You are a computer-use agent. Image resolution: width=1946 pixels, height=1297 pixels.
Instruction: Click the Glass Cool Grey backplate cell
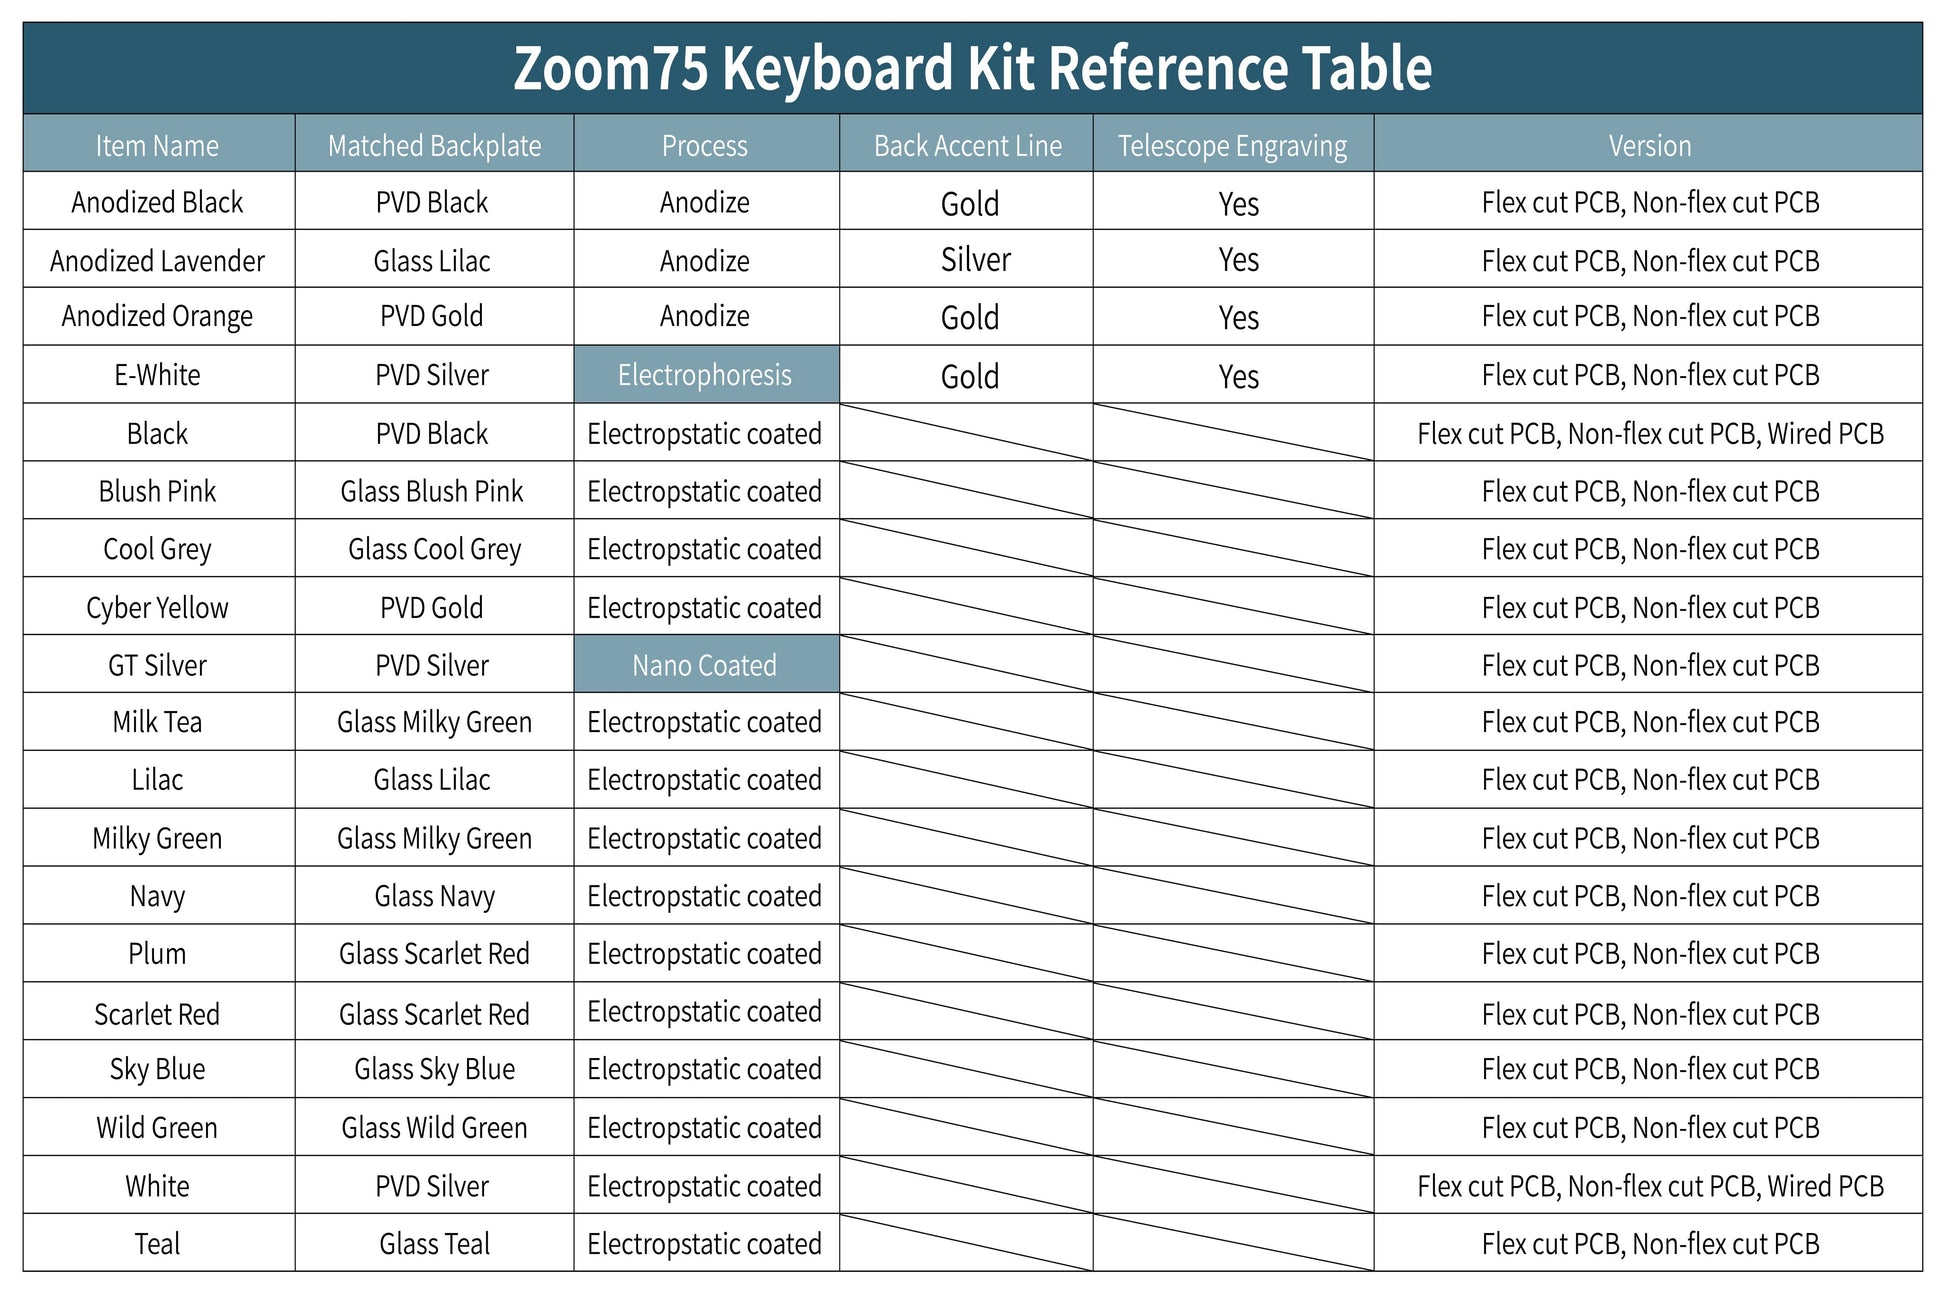[434, 549]
